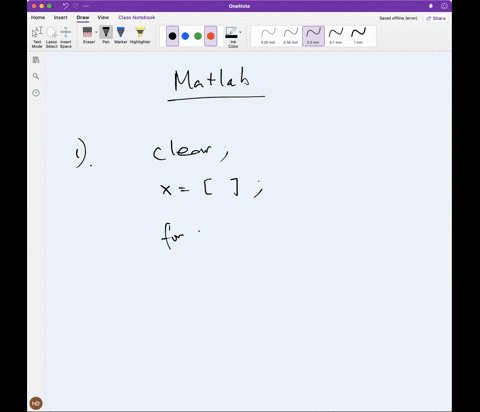The height and width of the screenshot is (412, 480).
Task: Open the Home ribbon tab
Action: coord(38,17)
